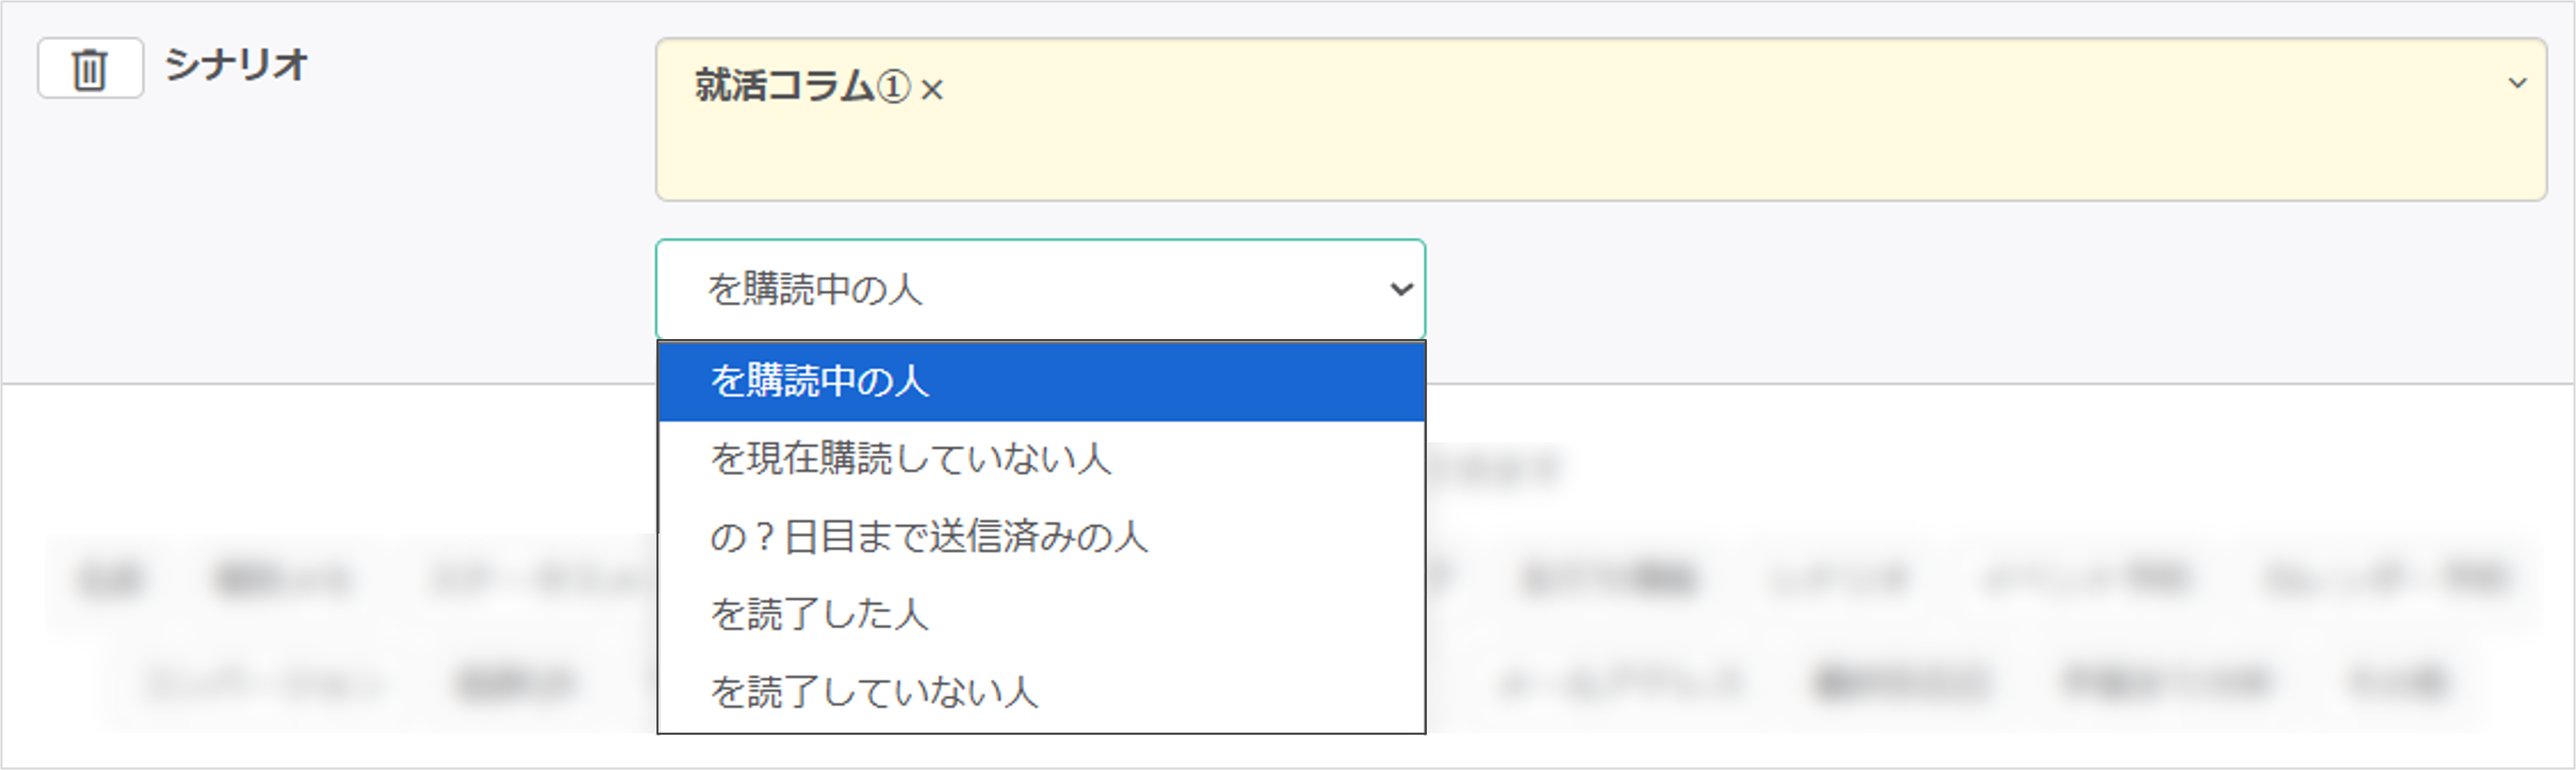Click empty area of yellow scenario field
Image resolution: width=2576 pixels, height=770 pixels.
1600,140
